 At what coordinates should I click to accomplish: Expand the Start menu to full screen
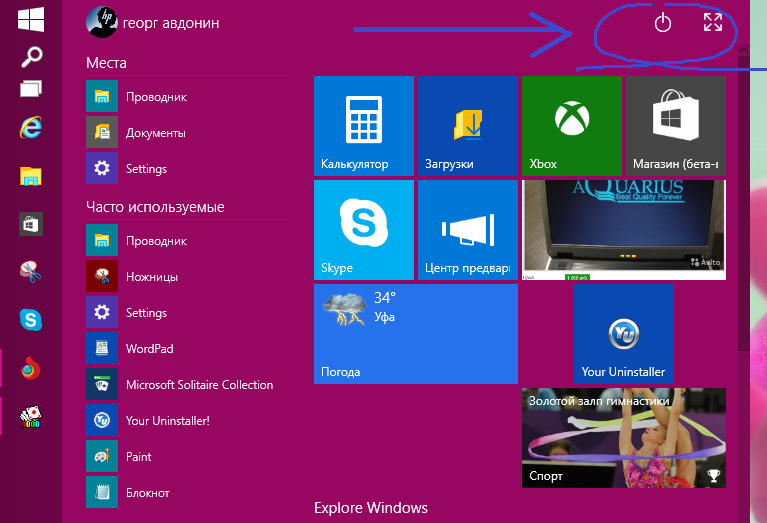point(713,22)
